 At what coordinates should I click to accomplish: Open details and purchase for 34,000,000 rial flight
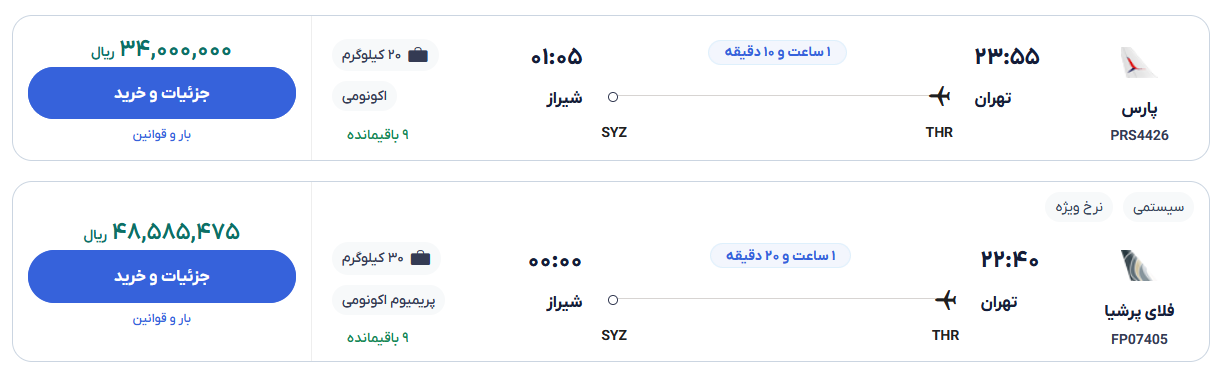coord(162,93)
